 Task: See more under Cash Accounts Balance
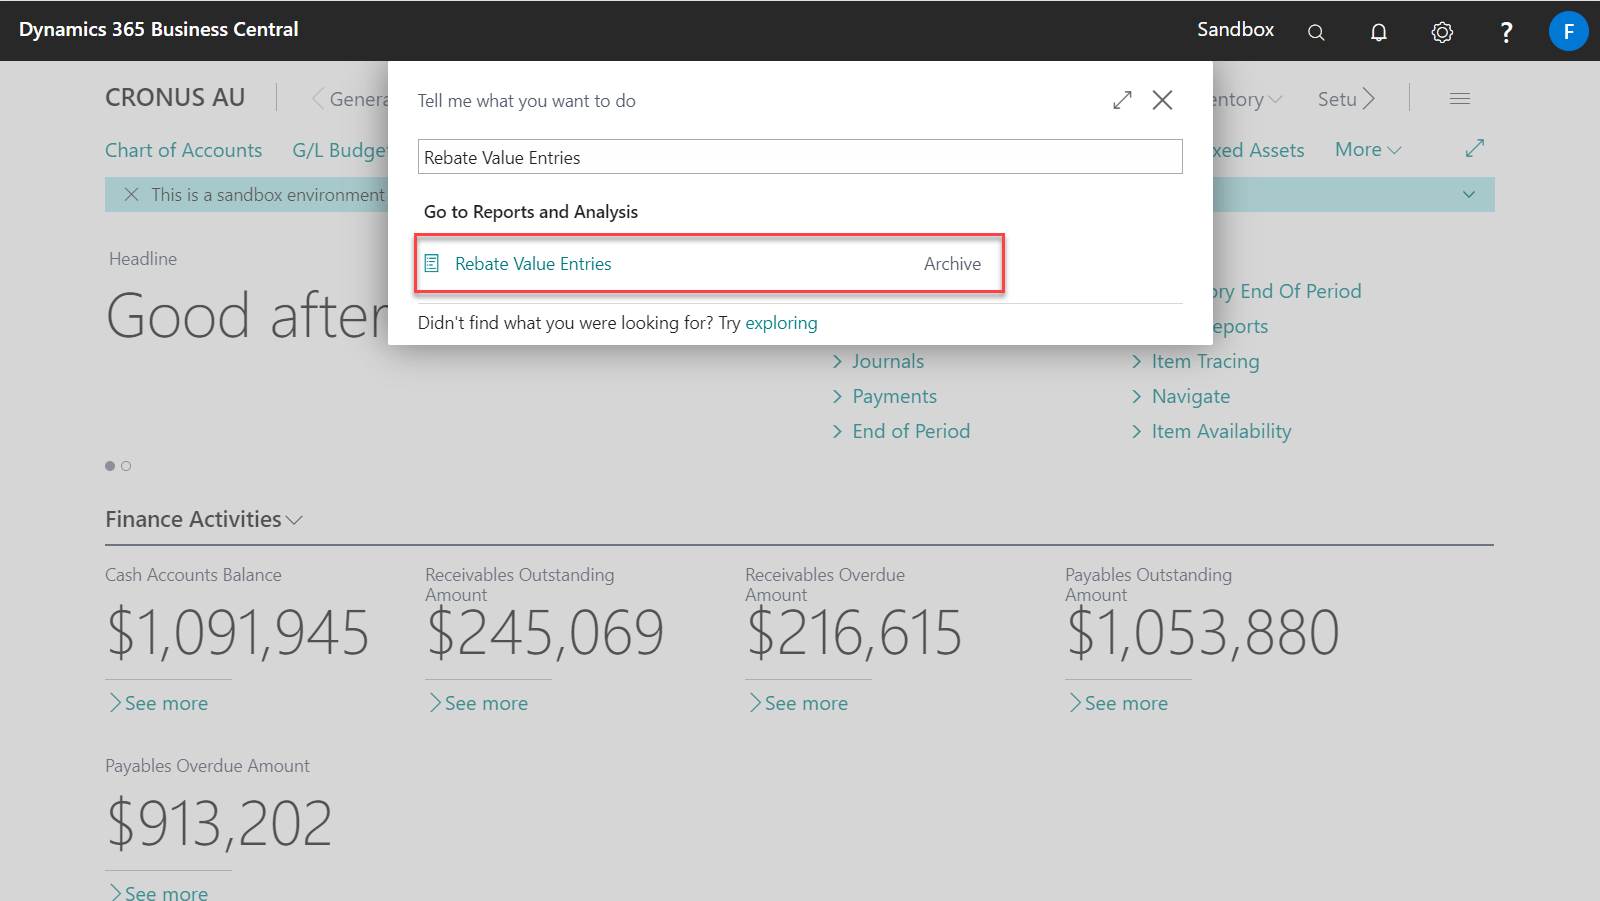click(x=158, y=703)
